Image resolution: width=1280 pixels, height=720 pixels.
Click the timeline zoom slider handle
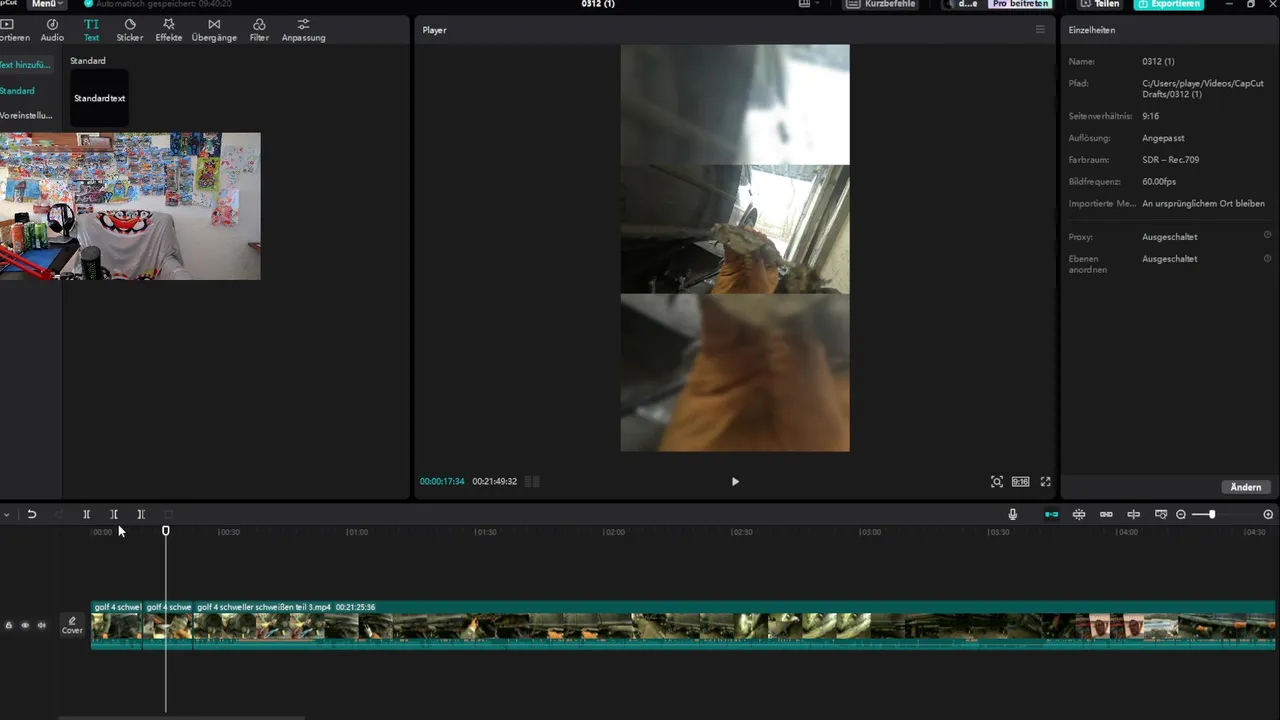[x=1211, y=514]
